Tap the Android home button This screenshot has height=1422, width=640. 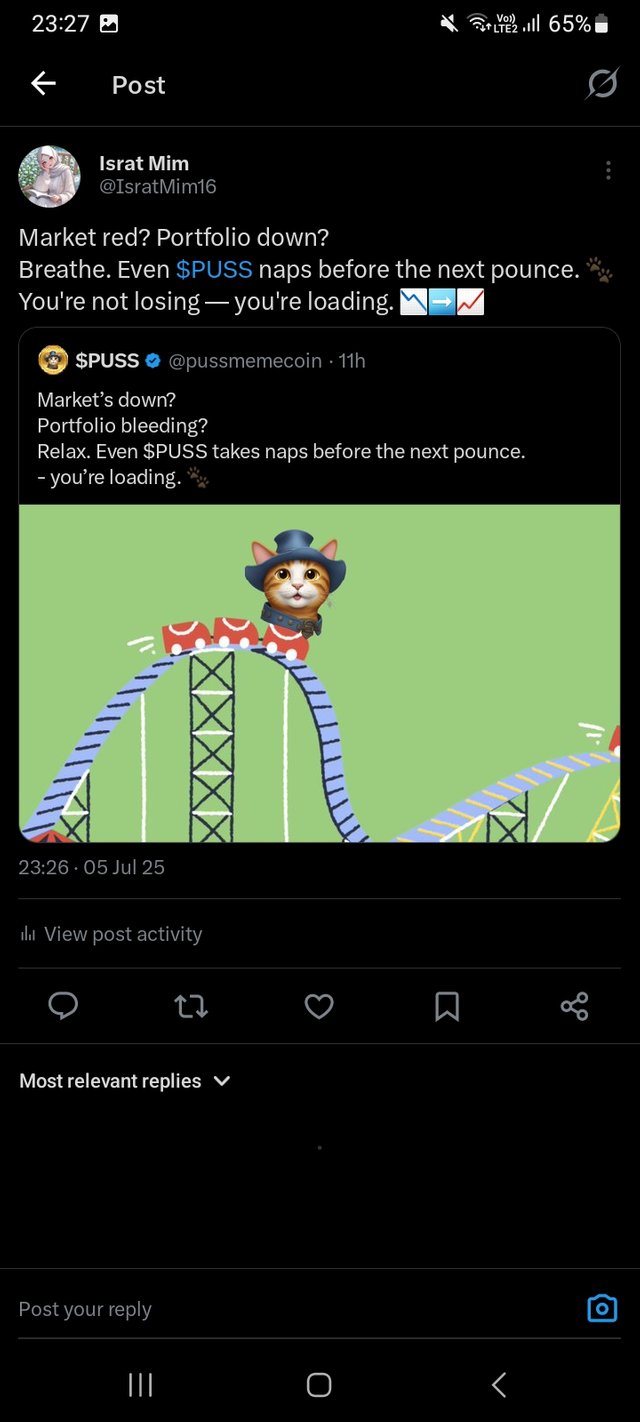(319, 1384)
